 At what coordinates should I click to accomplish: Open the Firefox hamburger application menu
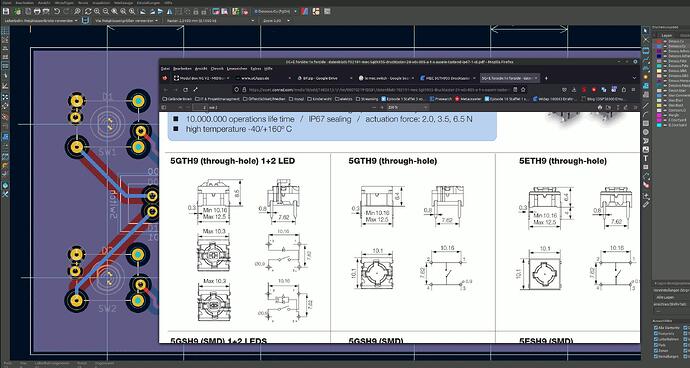click(633, 90)
